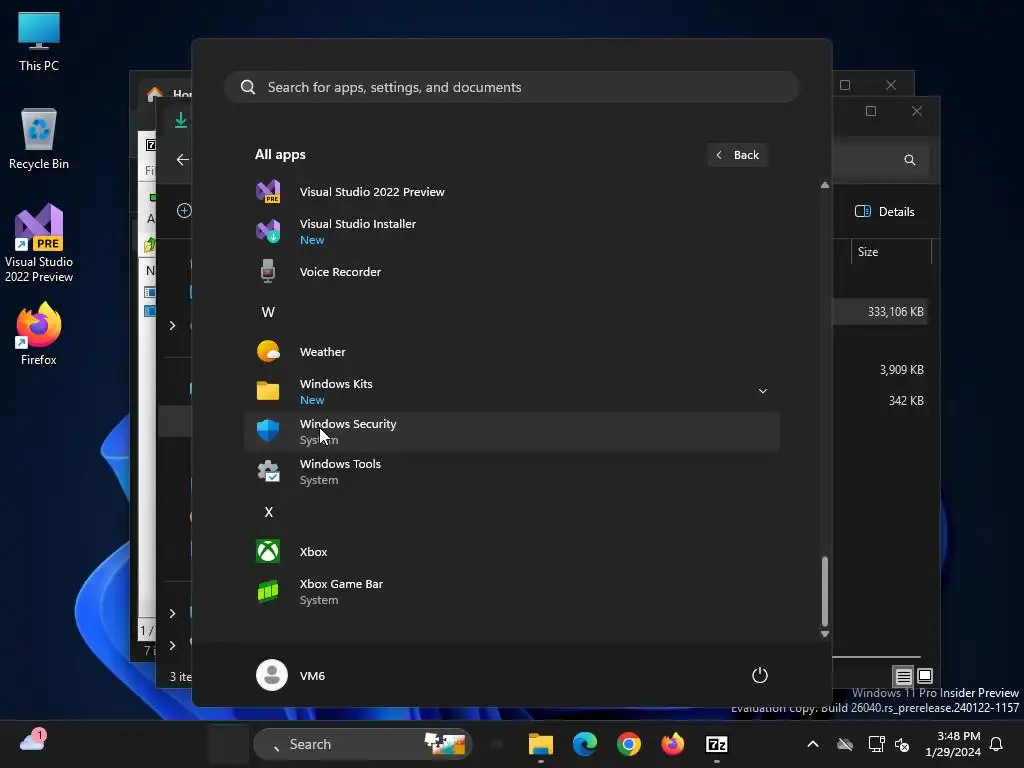Sort by the Size column in File Explorer
This screenshot has height=768, width=1024.
pyautogui.click(x=891, y=252)
